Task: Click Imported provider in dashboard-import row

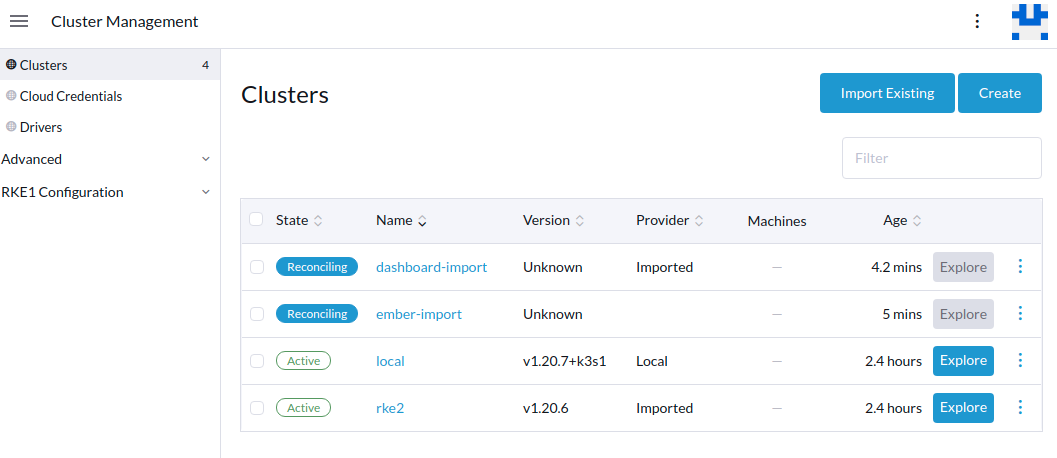Action: tap(665, 267)
